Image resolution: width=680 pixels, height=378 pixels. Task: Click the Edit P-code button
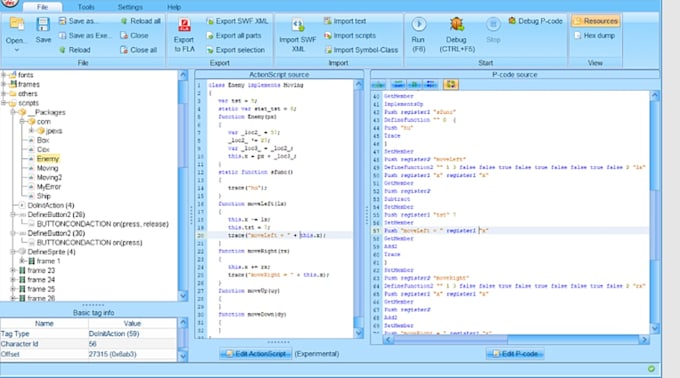(515, 354)
